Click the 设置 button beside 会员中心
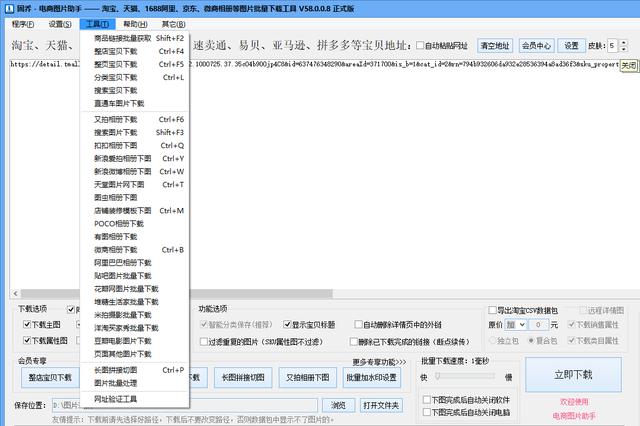The width and height of the screenshot is (640, 426). click(x=571, y=46)
